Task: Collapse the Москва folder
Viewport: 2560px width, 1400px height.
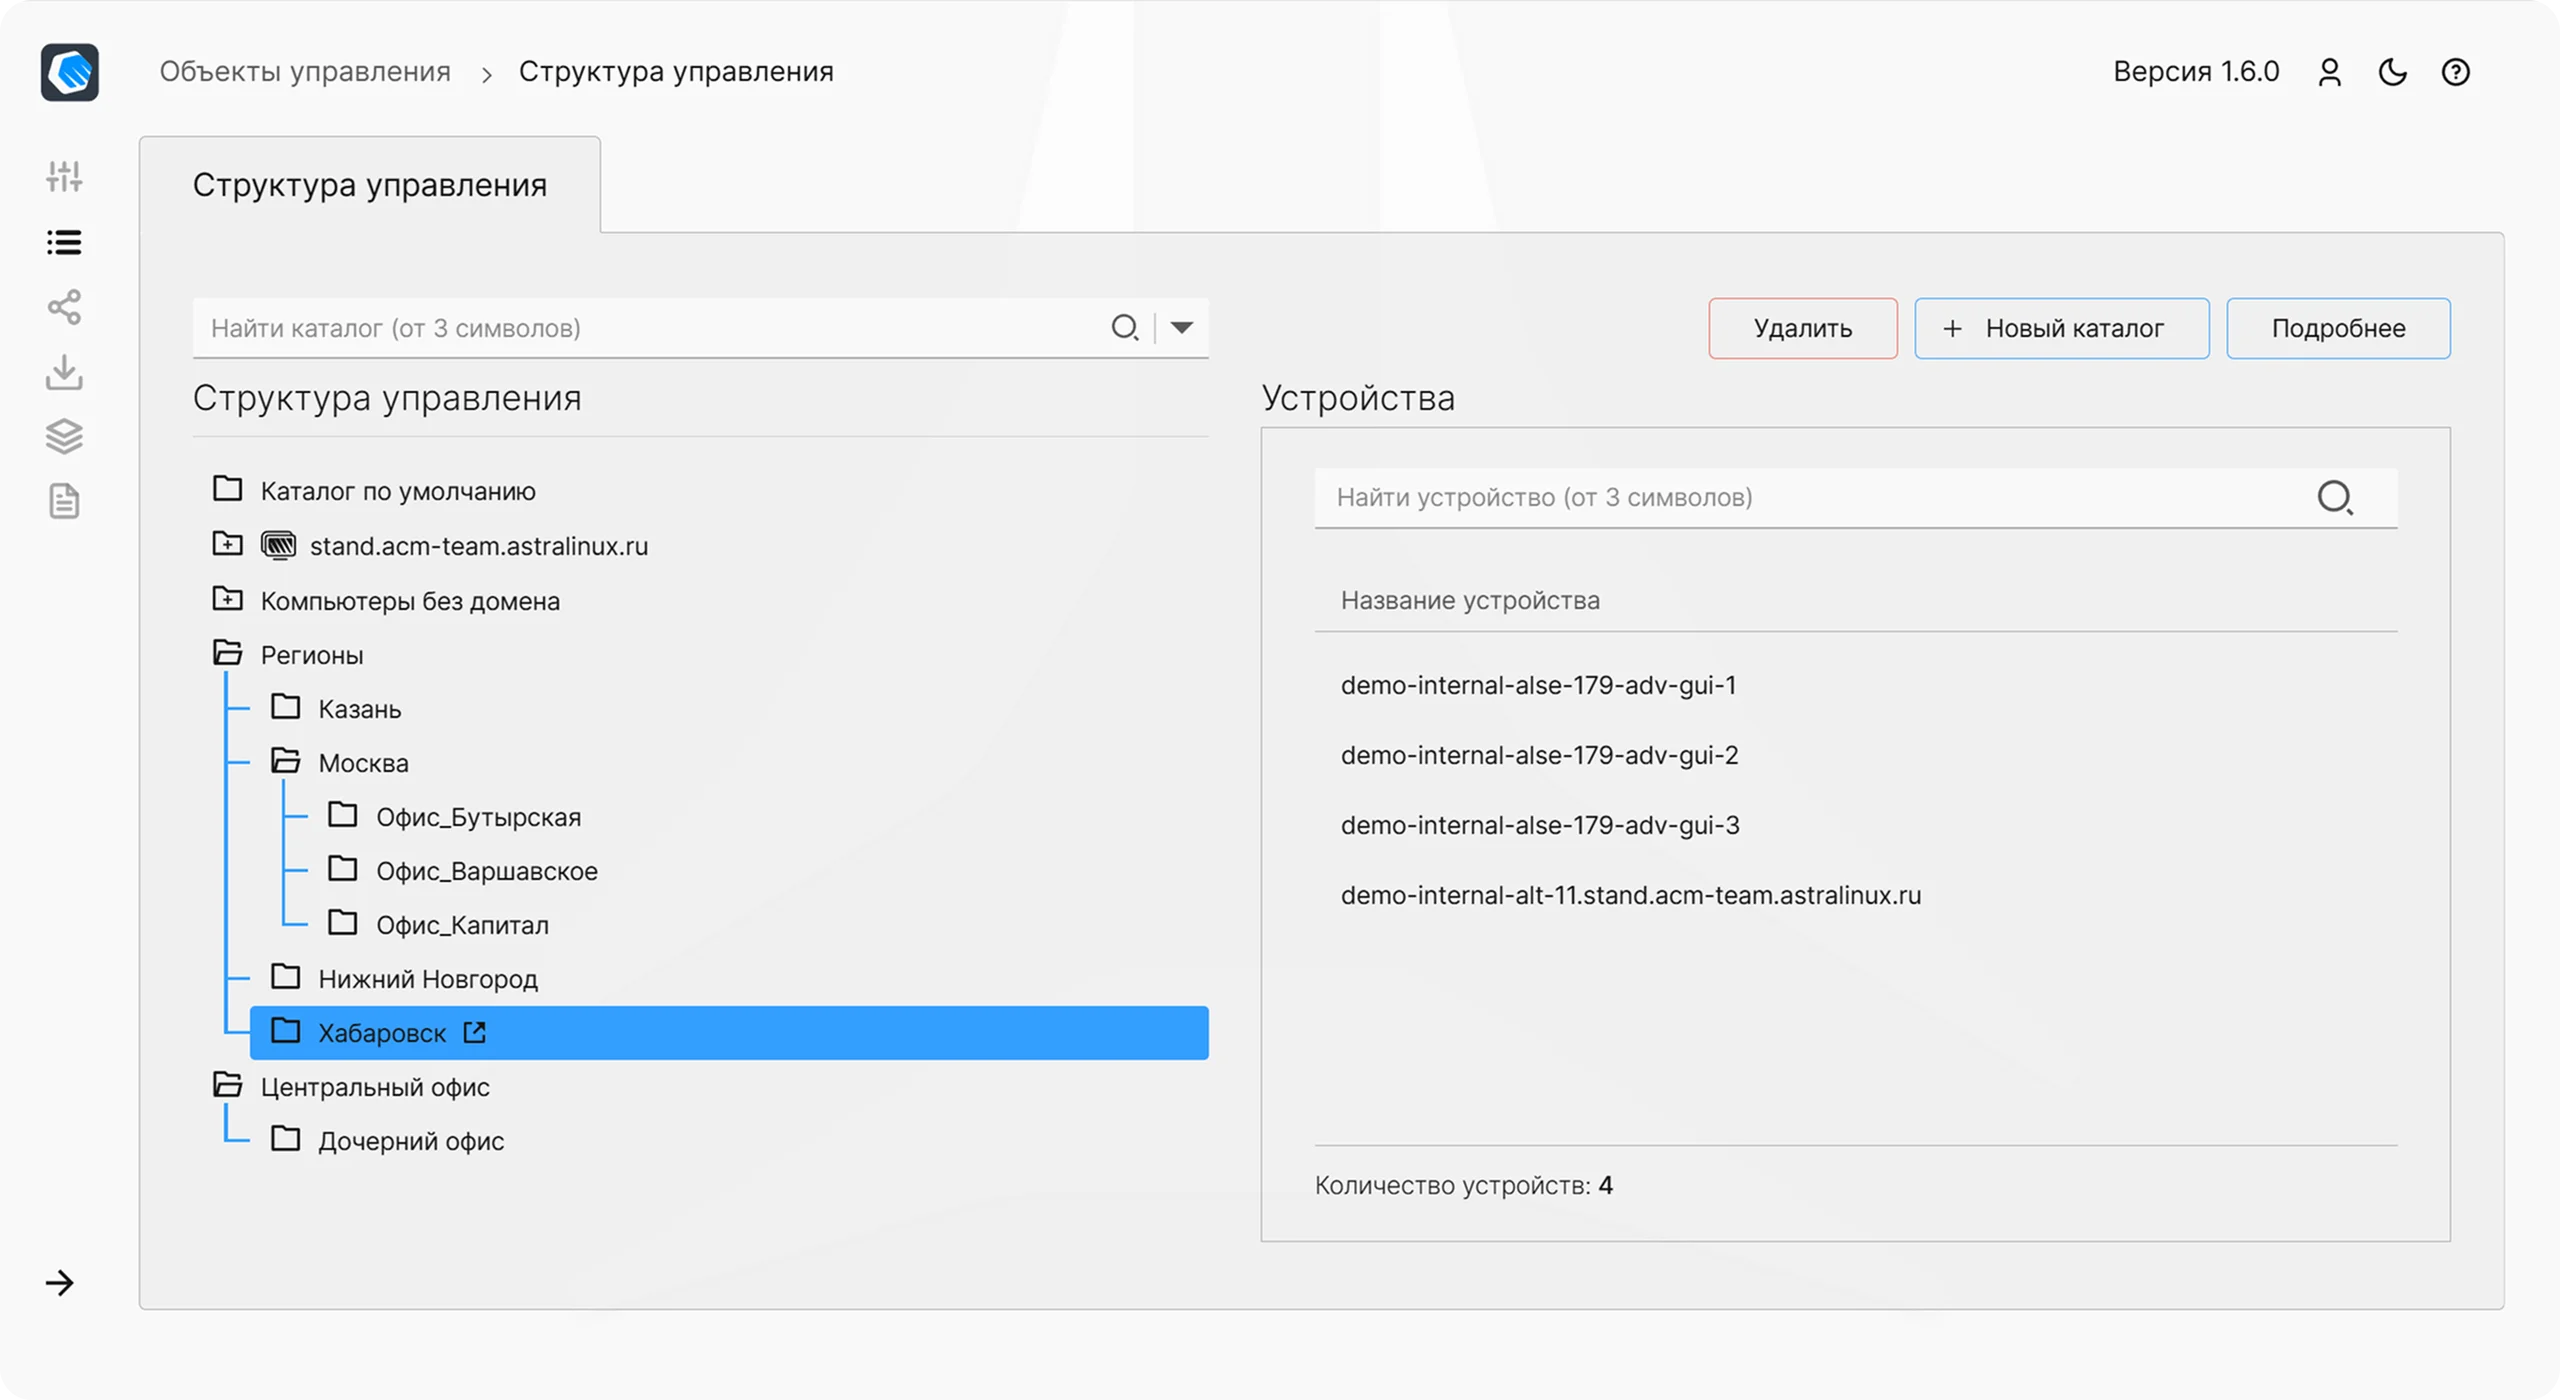Action: (x=286, y=761)
